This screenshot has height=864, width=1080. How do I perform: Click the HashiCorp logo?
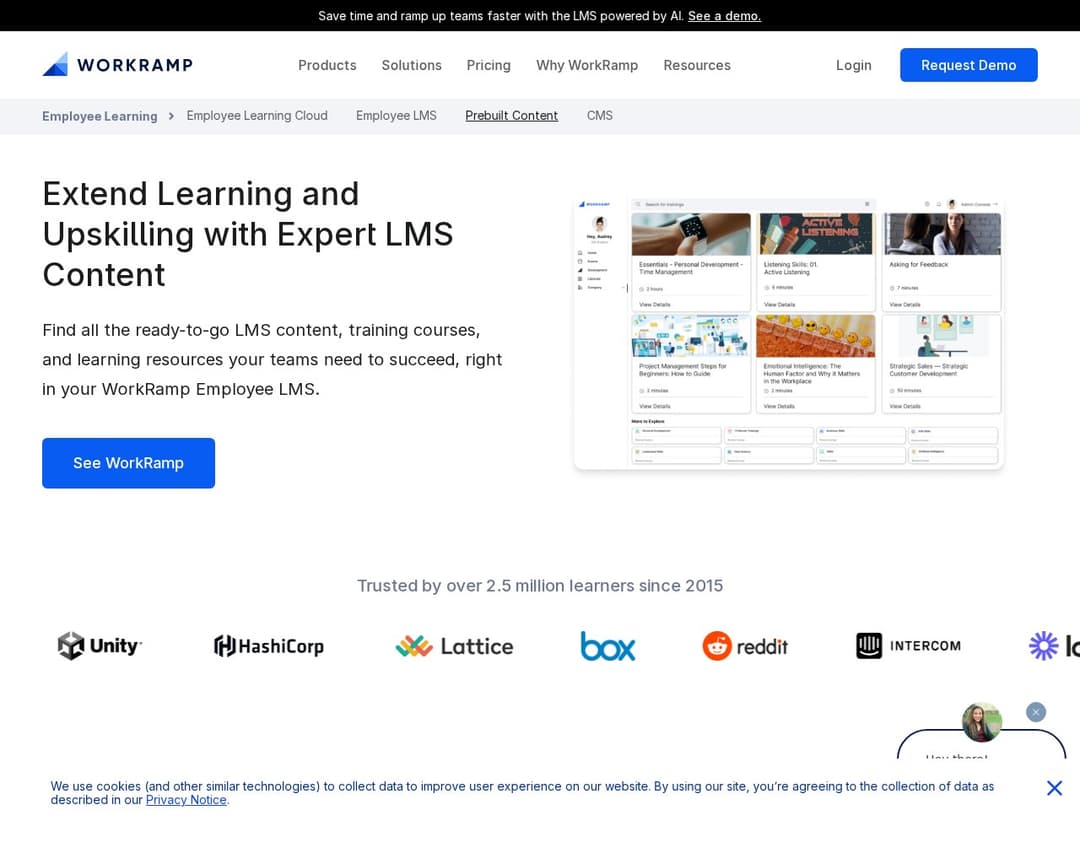(269, 646)
